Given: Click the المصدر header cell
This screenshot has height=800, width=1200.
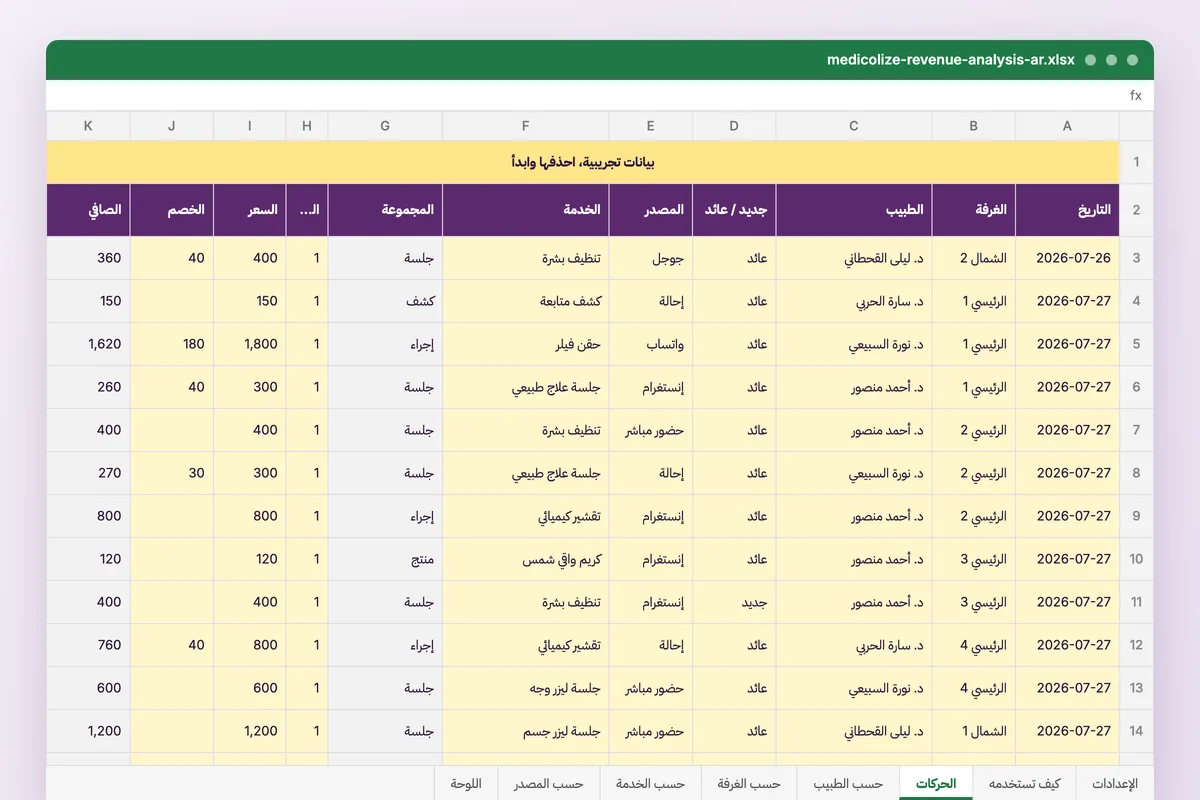Looking at the screenshot, I should point(650,210).
